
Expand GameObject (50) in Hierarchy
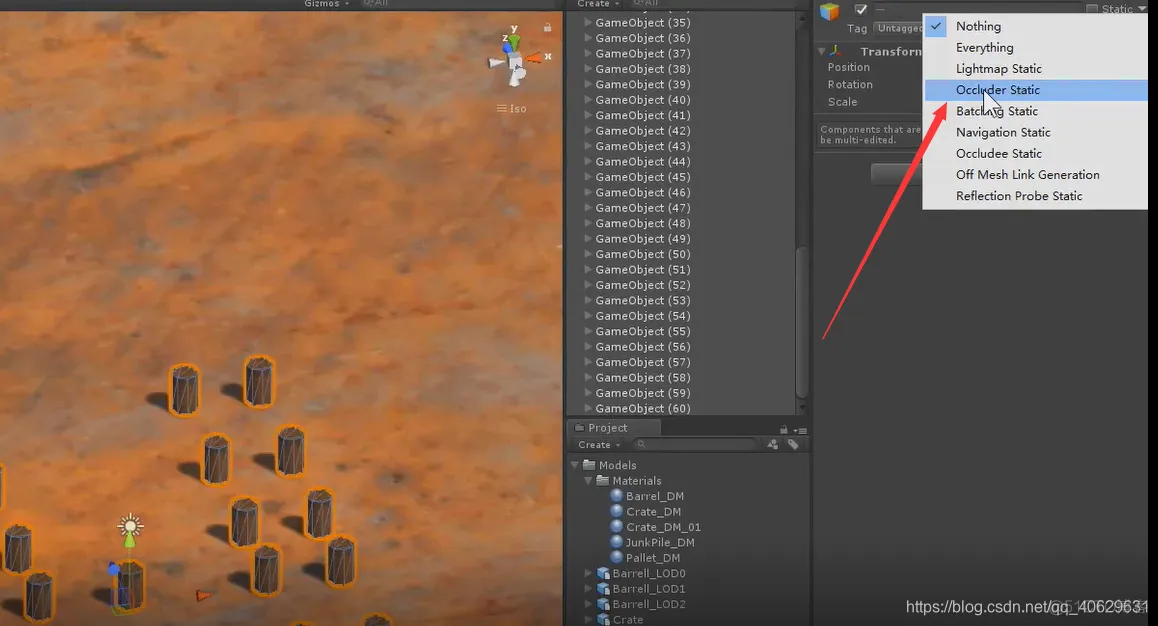click(588, 254)
